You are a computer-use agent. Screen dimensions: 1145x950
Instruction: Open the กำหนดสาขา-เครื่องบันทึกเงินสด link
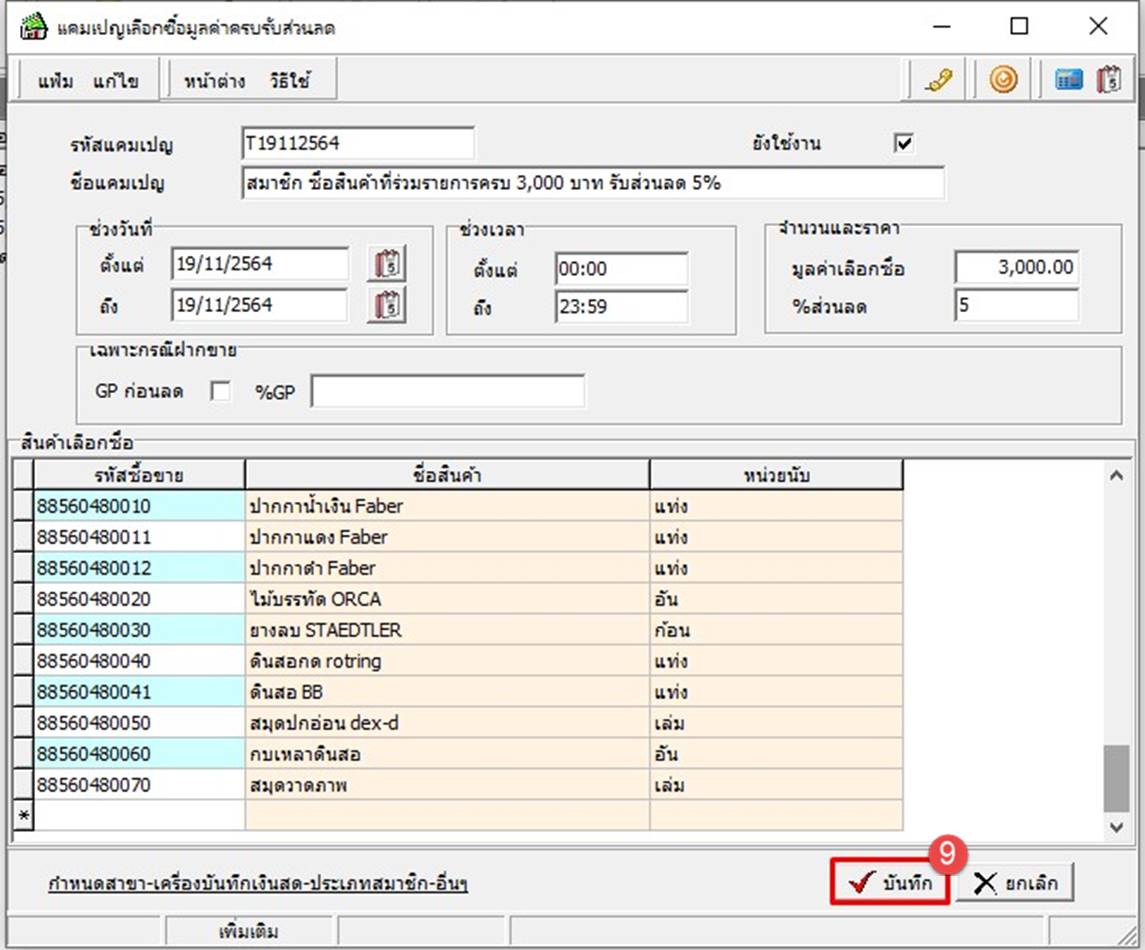(x=258, y=884)
